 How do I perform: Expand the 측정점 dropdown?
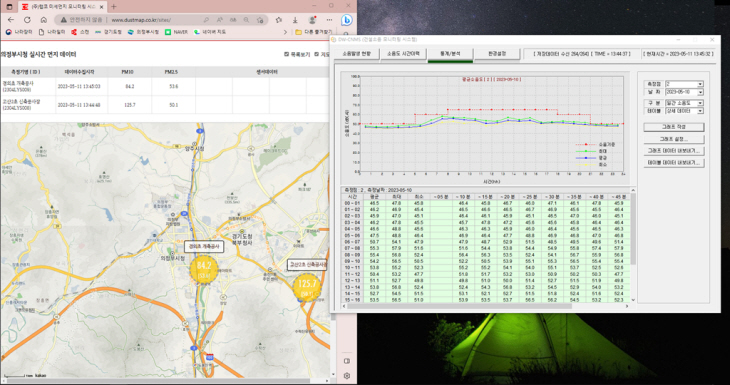coord(684,84)
